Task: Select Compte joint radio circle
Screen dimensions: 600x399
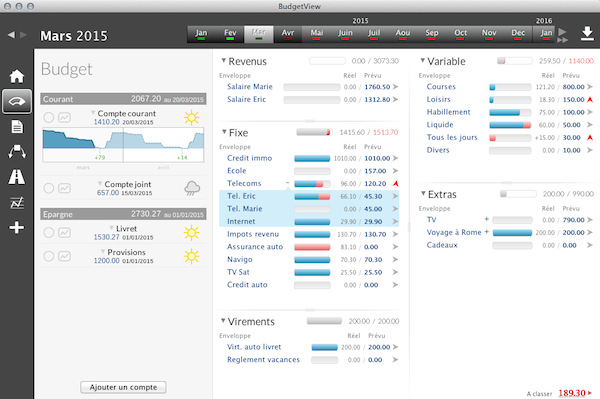Action: [49, 188]
